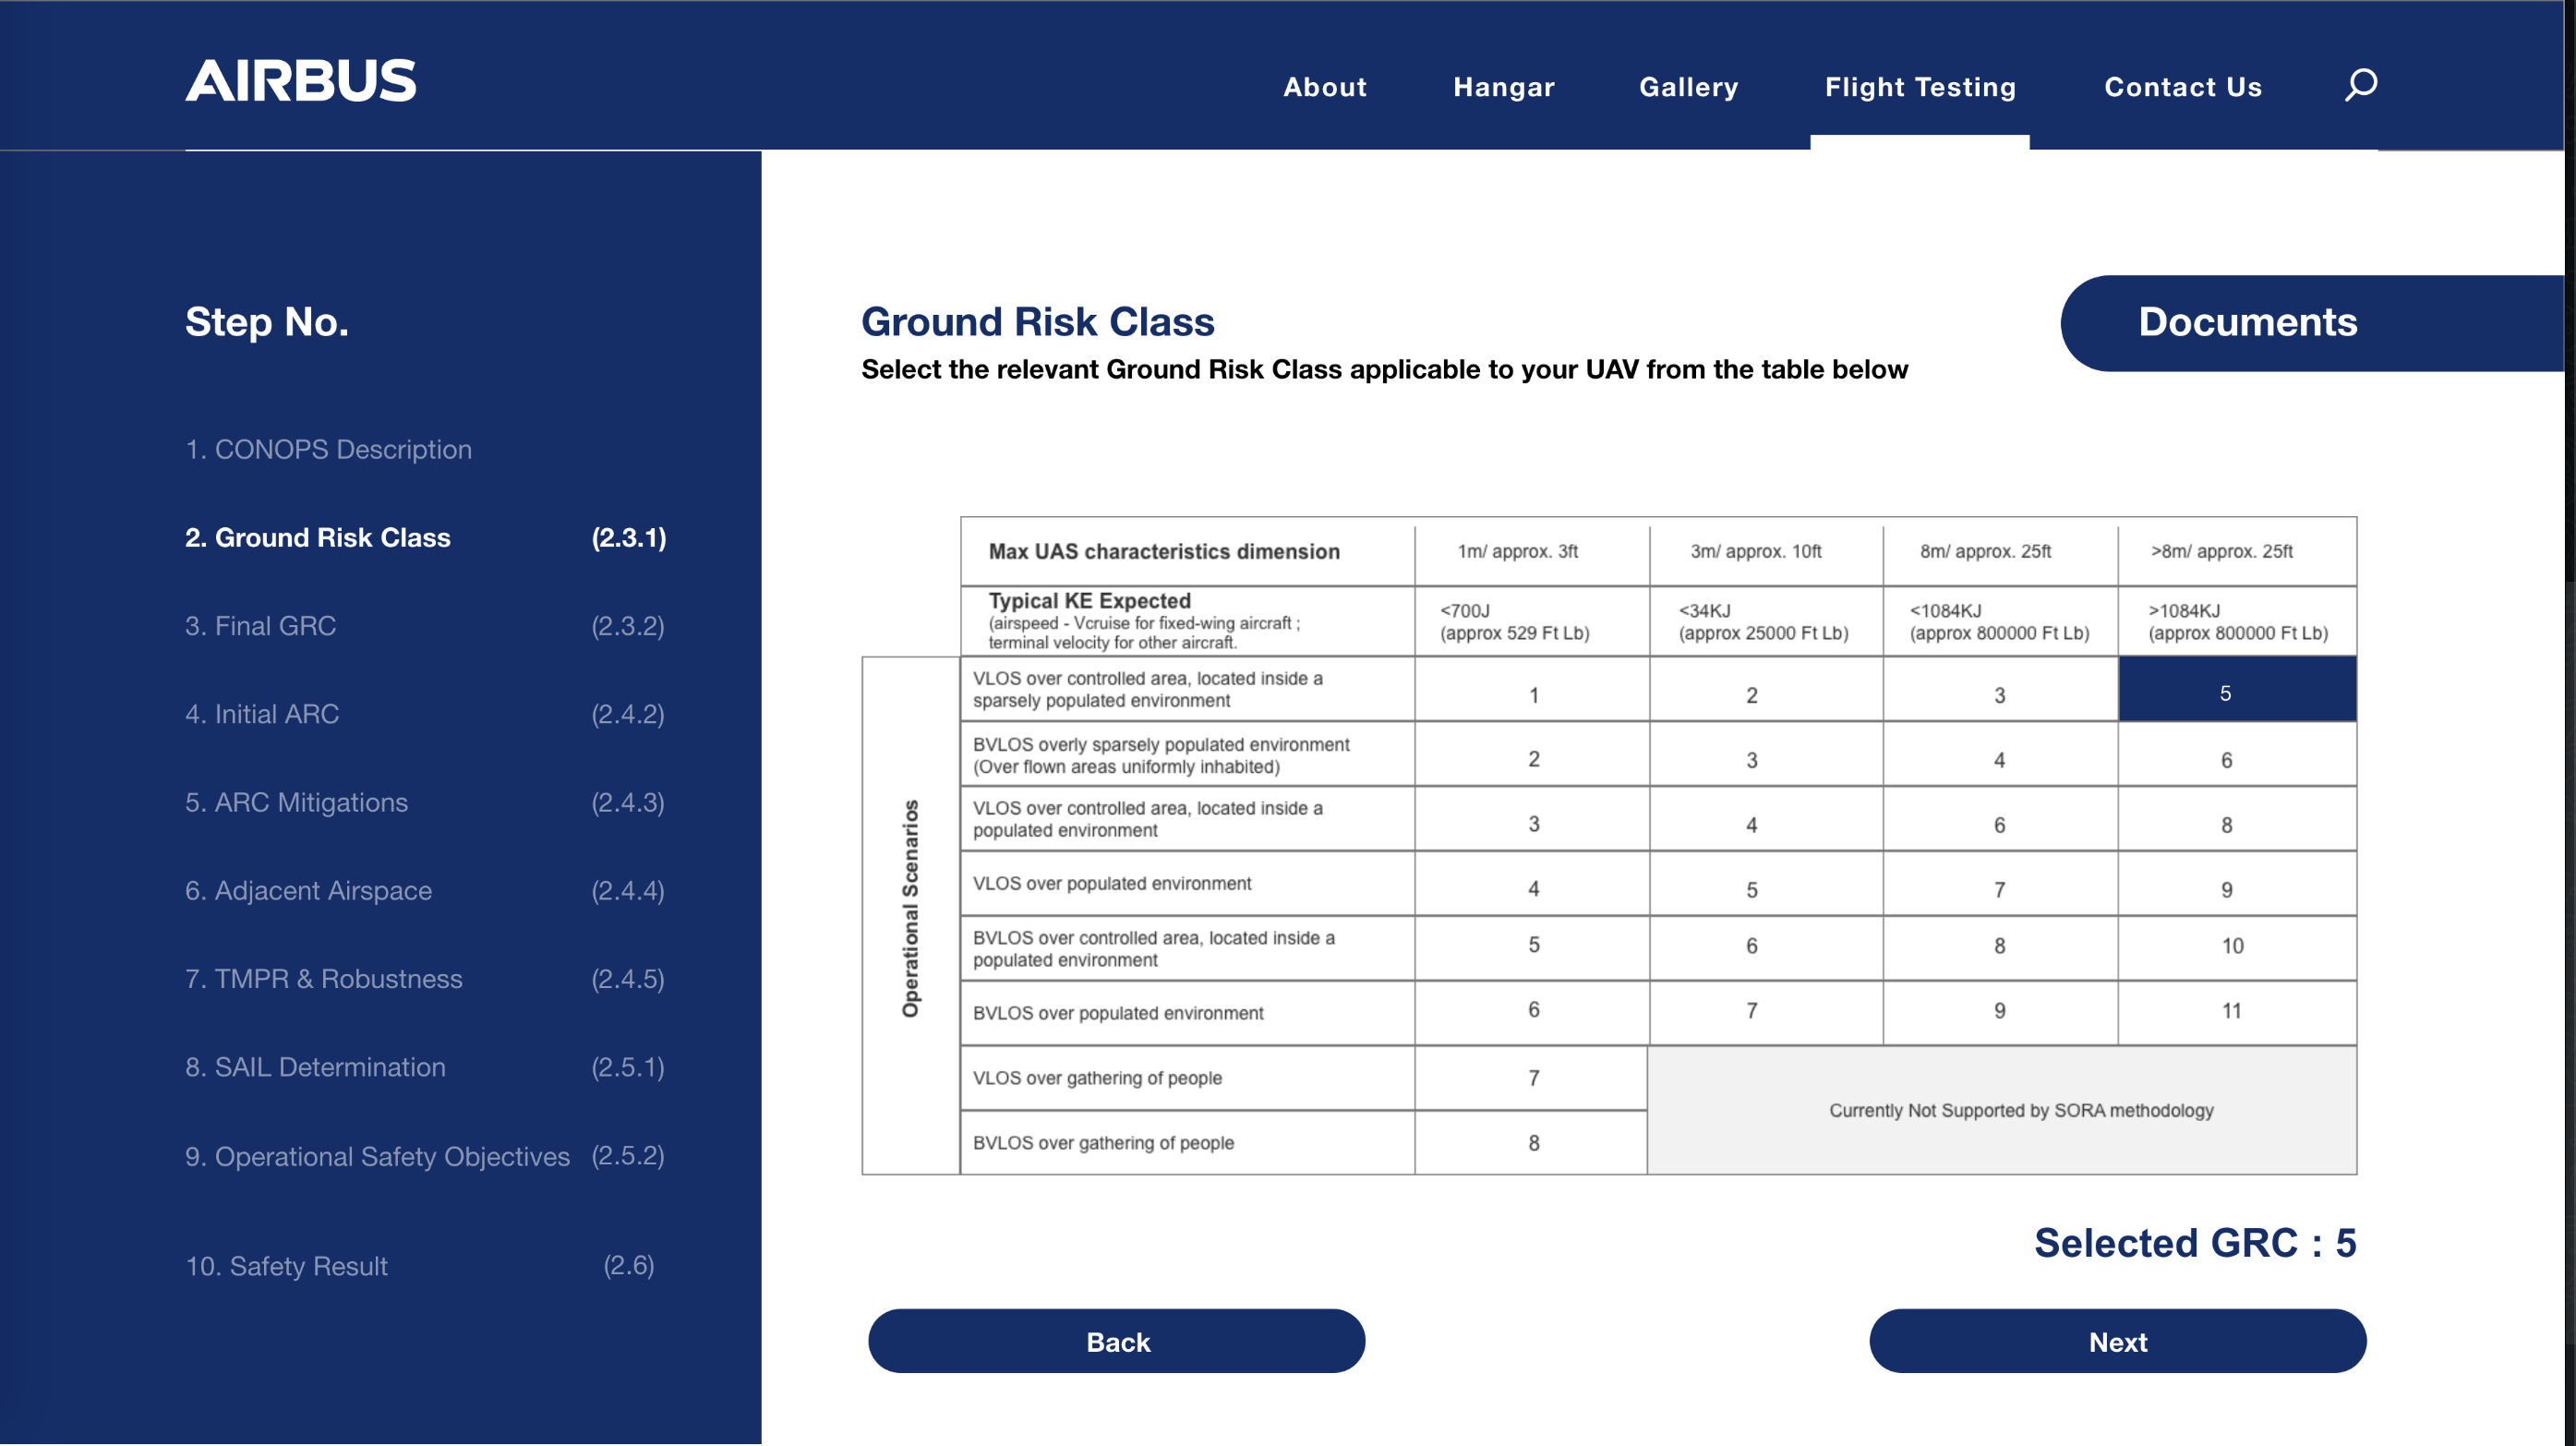
Task: Click the Airbus logo
Action: pos(300,81)
